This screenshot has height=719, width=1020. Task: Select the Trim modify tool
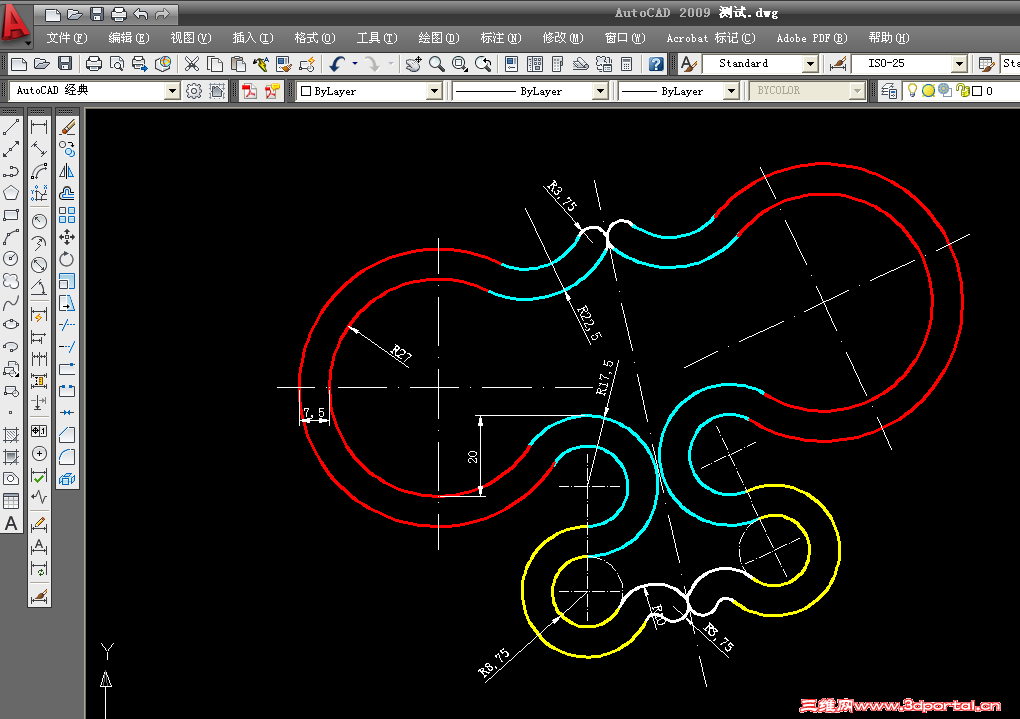click(x=67, y=325)
